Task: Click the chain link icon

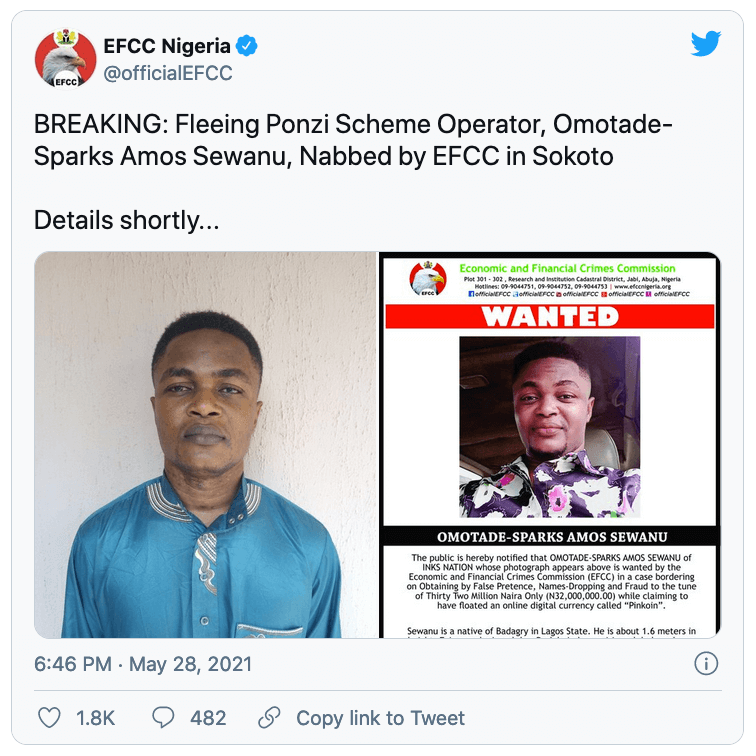Action: coord(269,717)
